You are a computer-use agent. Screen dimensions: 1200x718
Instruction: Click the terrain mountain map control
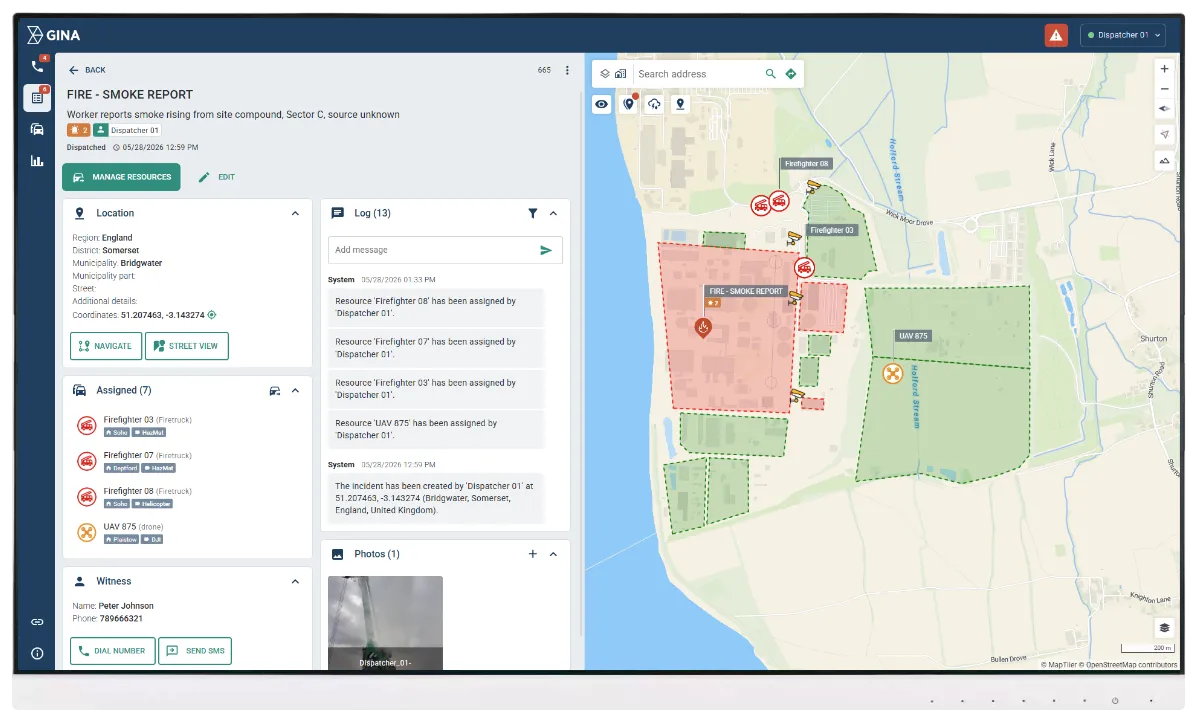(x=1164, y=160)
